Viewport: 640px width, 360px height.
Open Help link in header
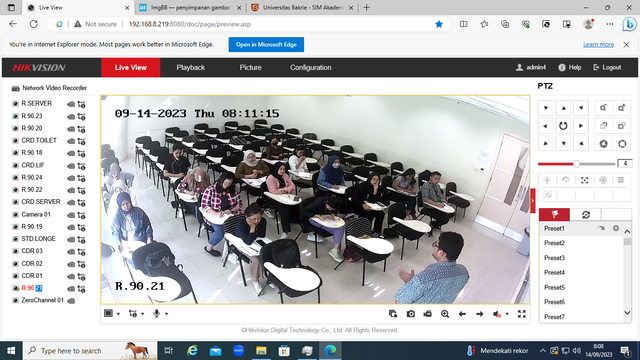(x=570, y=67)
